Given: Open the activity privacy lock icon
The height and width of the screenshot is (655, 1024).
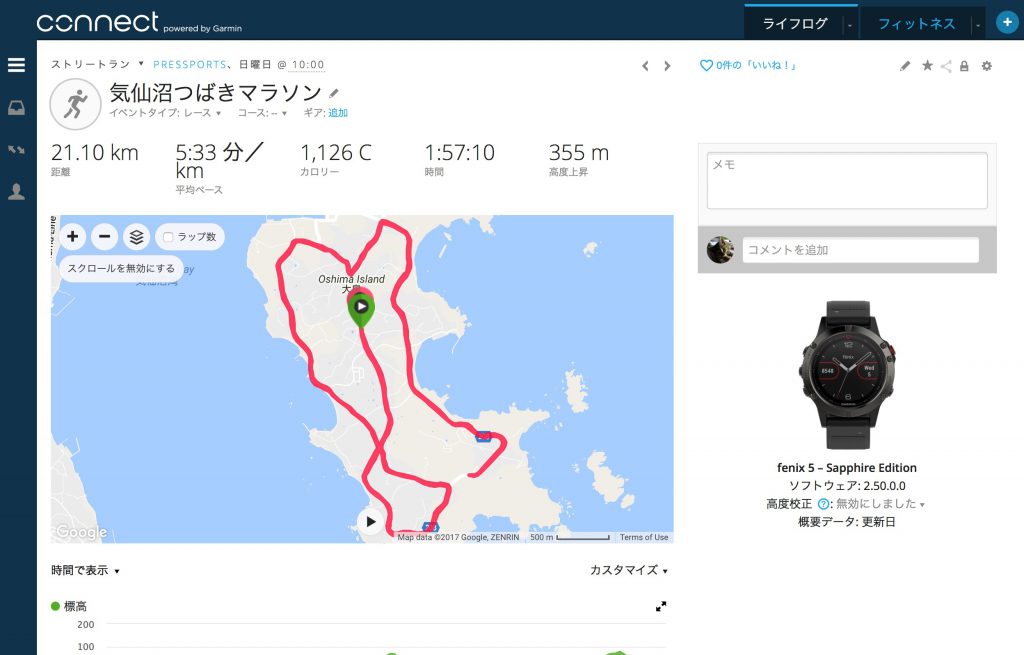Looking at the screenshot, I should click(964, 66).
